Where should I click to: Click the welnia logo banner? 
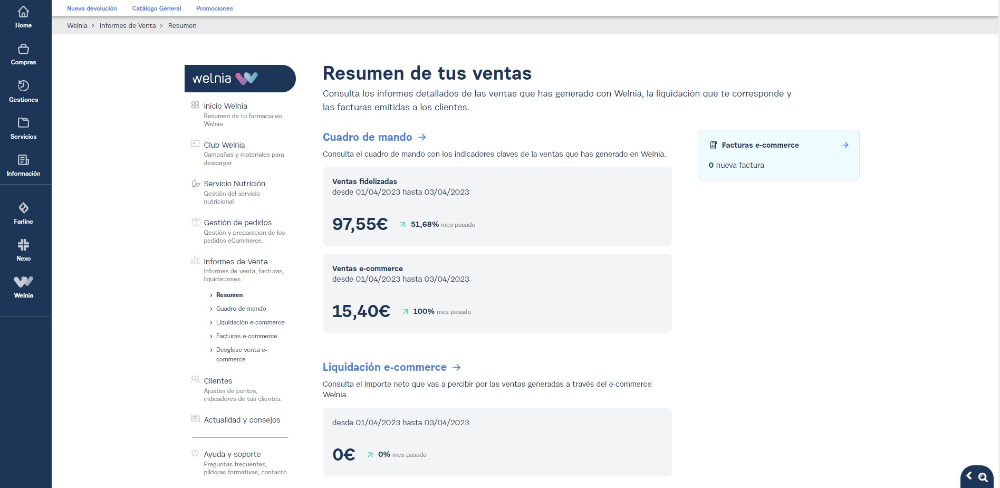click(x=240, y=78)
